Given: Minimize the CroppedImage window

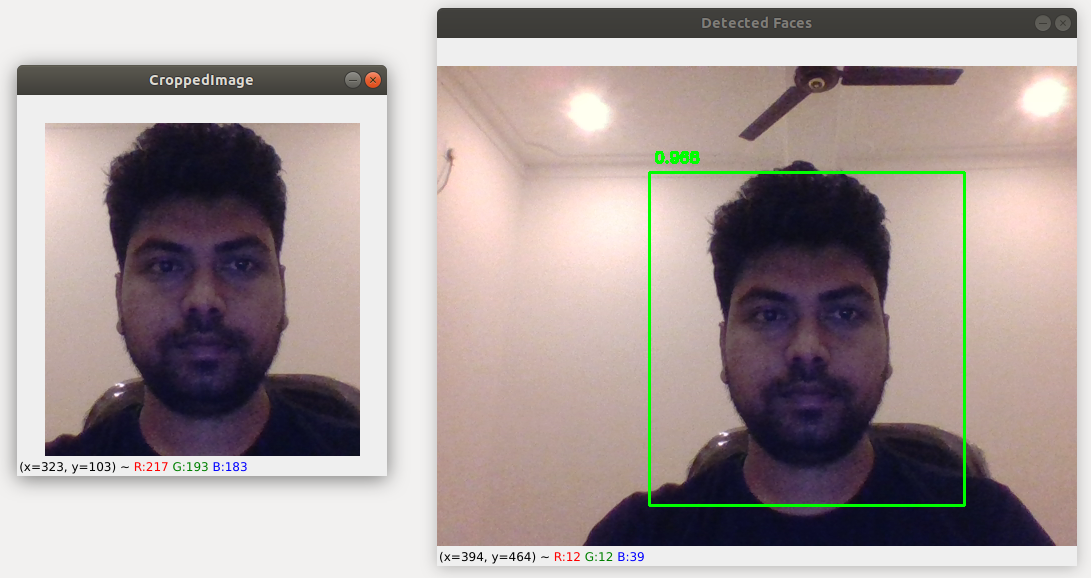Looking at the screenshot, I should 351,80.
